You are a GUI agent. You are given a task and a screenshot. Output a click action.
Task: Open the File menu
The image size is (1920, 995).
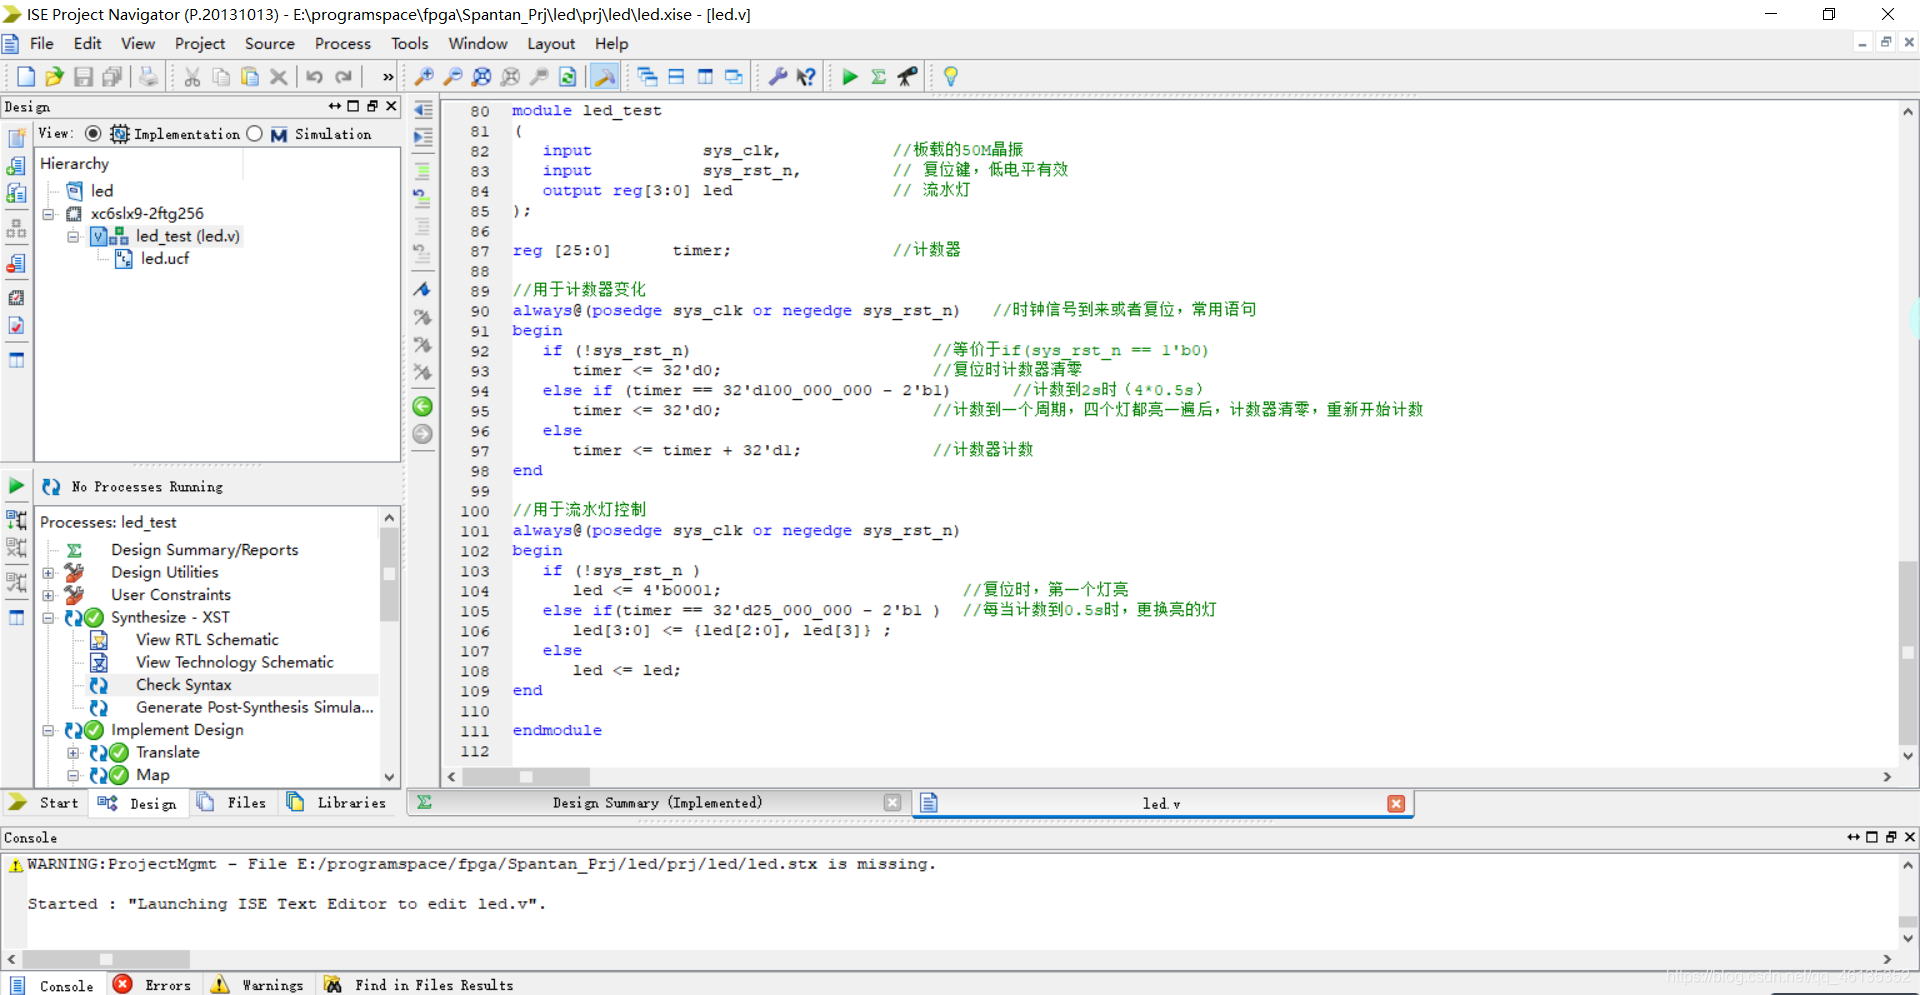42,44
